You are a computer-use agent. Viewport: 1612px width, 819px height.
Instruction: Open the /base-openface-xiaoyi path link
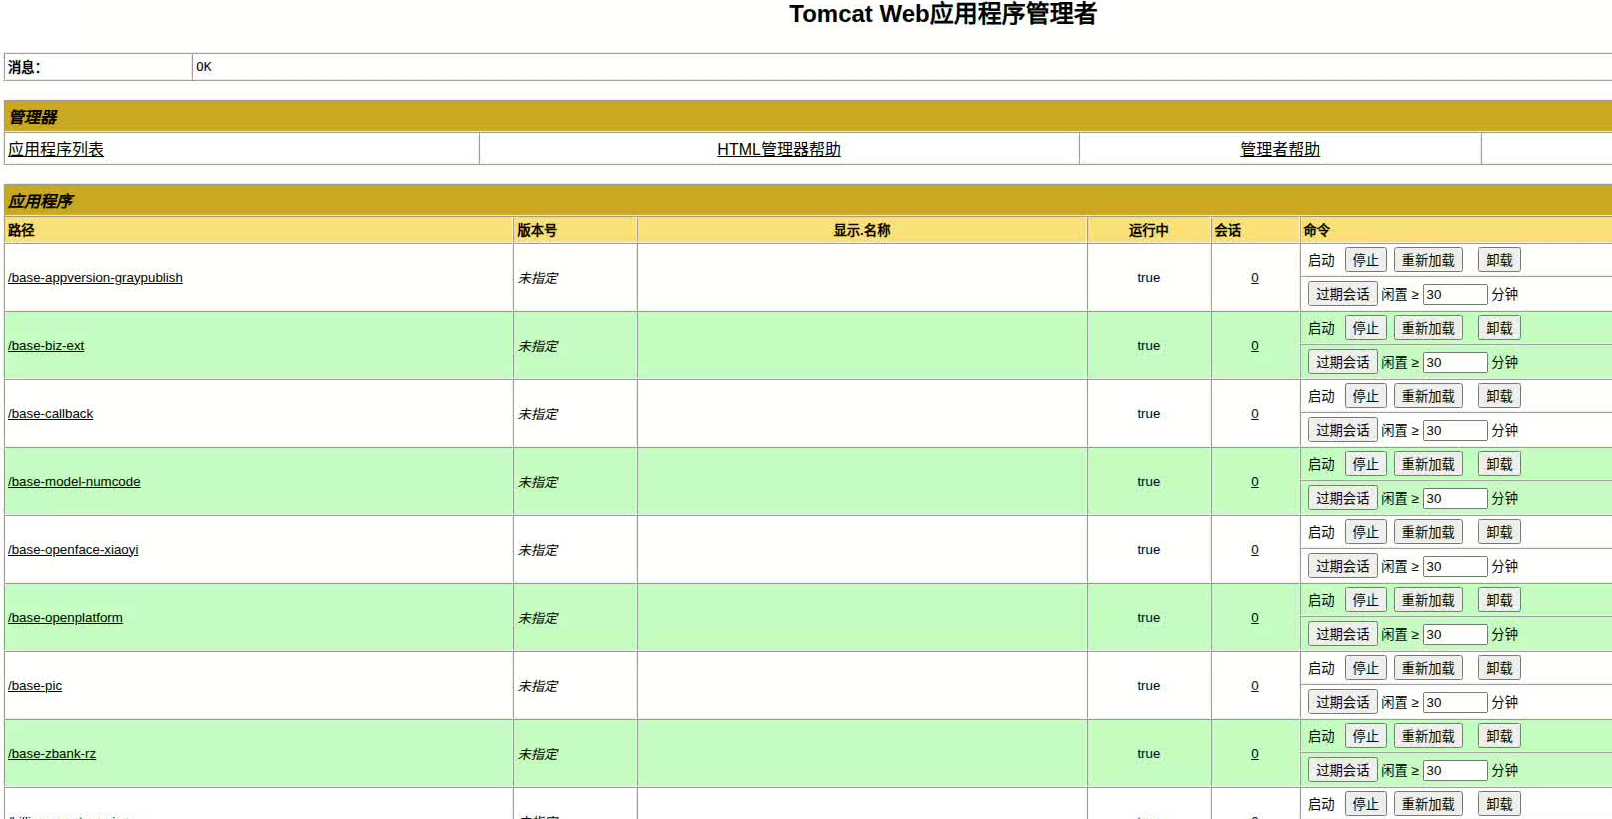pyautogui.click(x=73, y=550)
